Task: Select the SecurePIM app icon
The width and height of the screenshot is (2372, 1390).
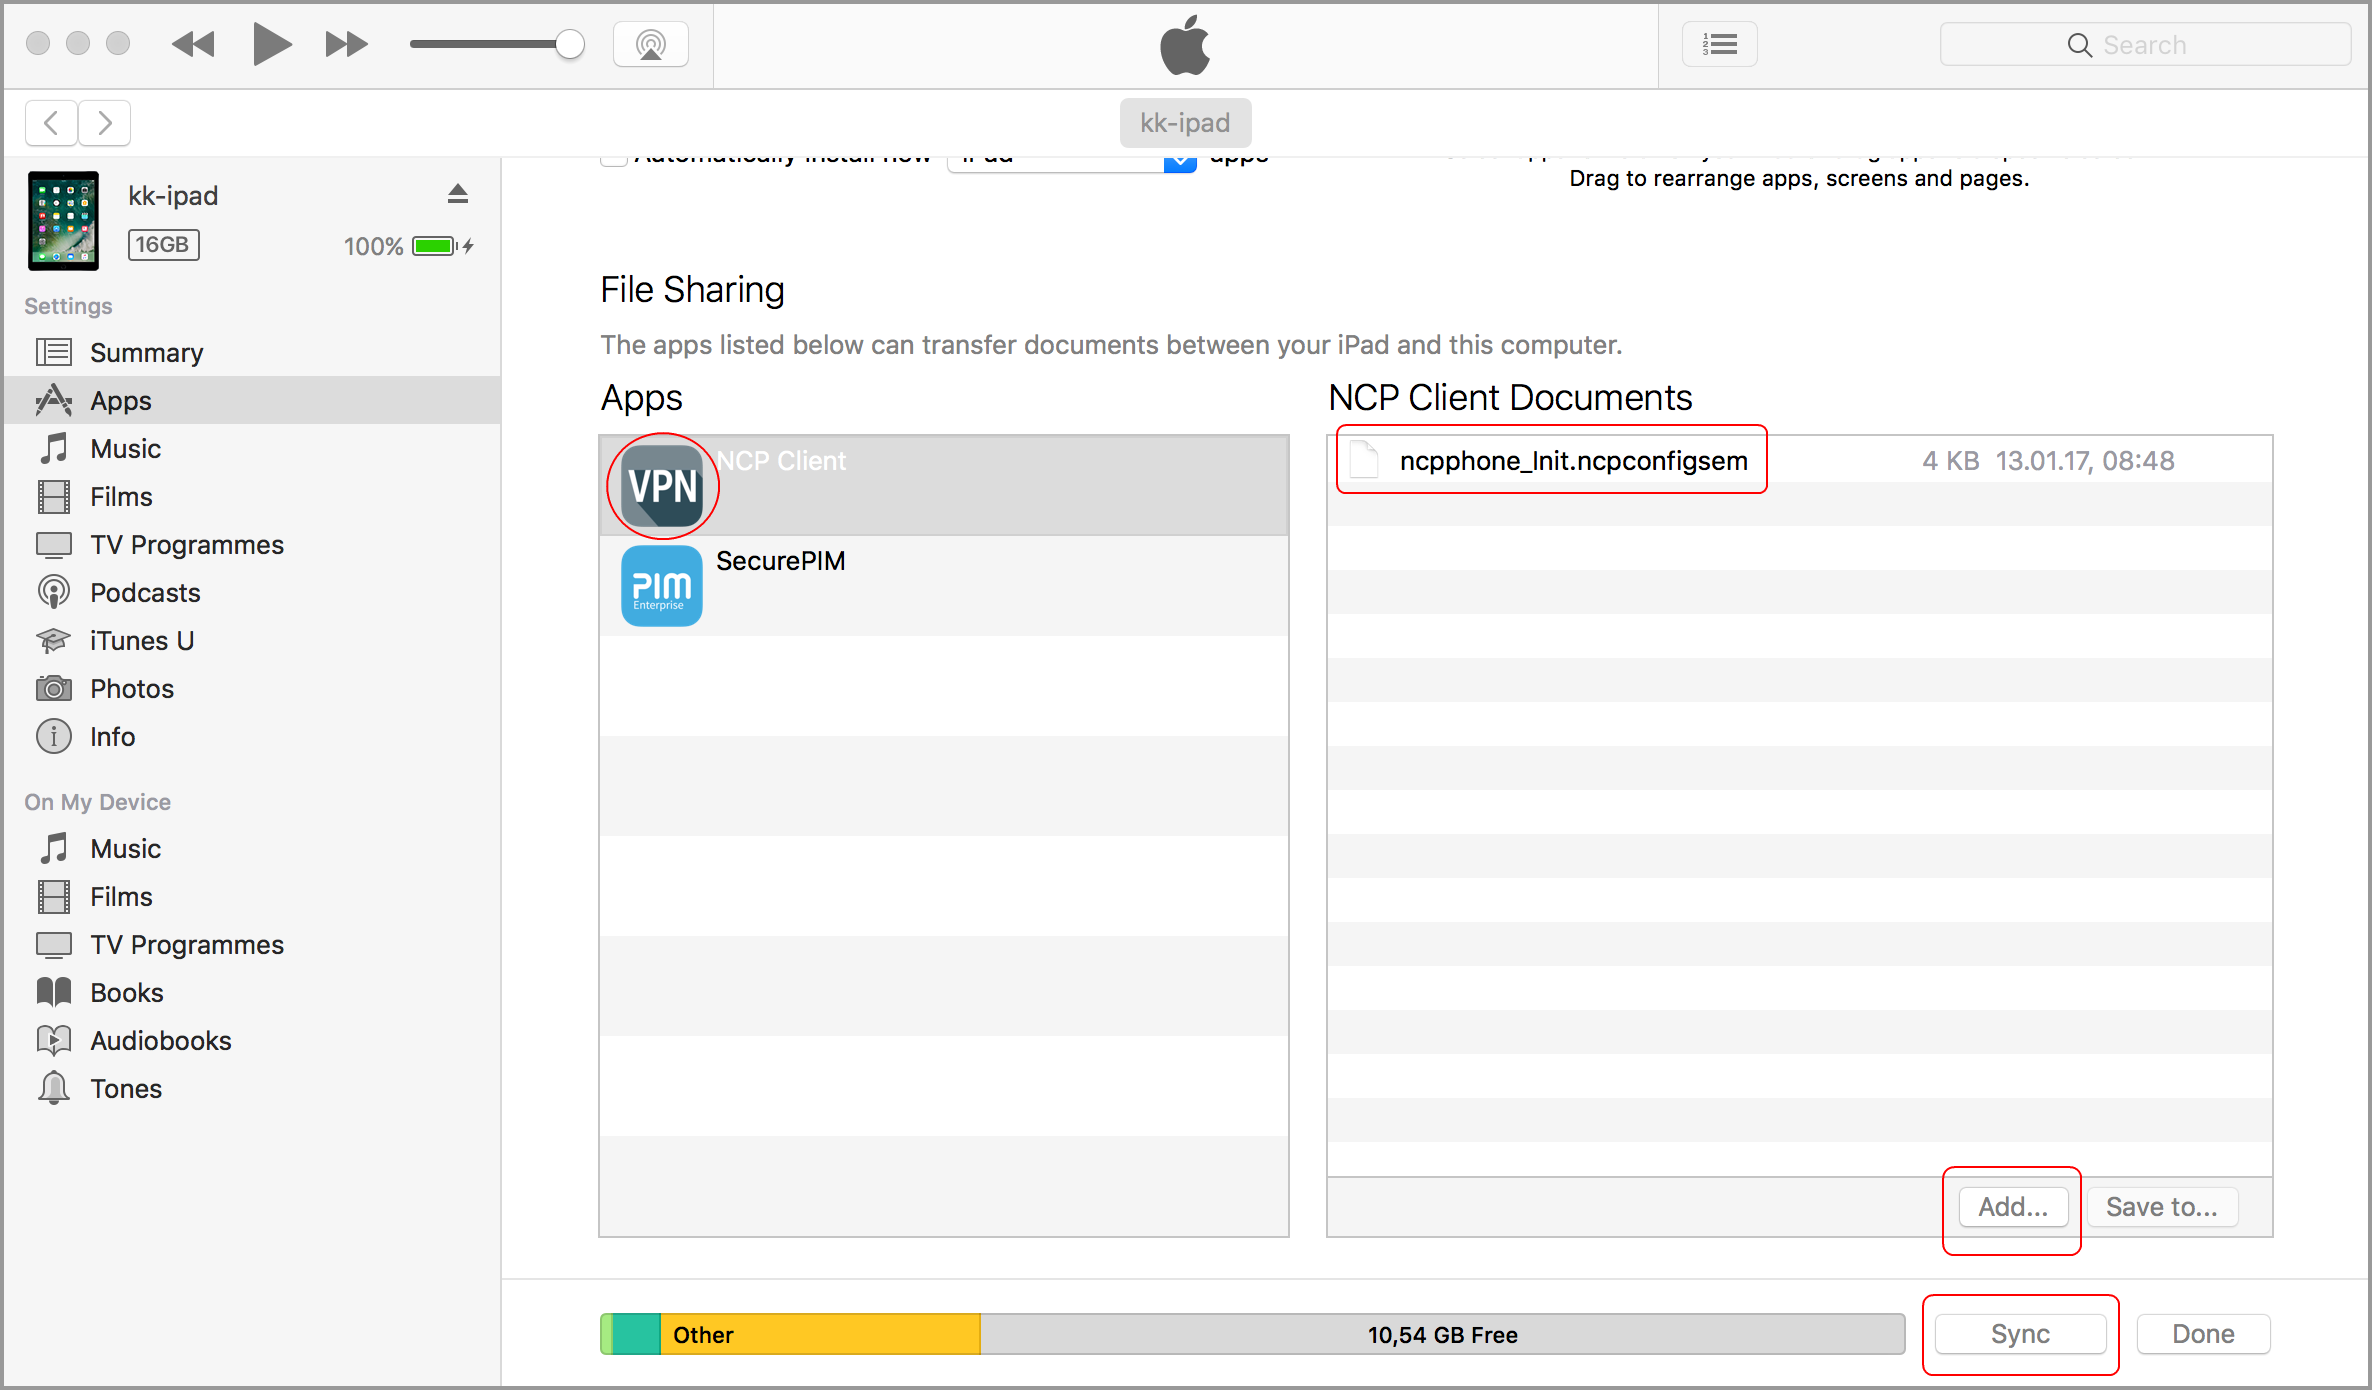Action: tap(662, 586)
